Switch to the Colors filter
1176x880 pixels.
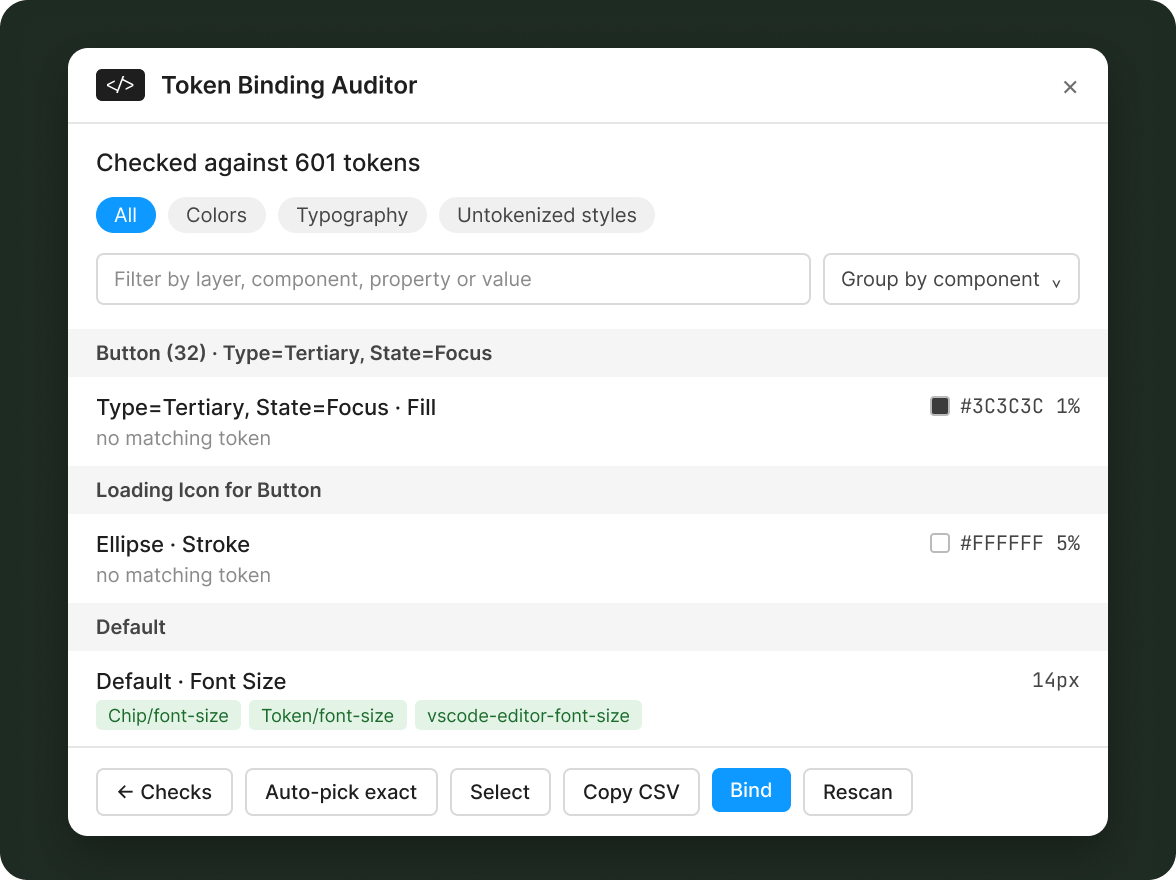click(x=217, y=215)
